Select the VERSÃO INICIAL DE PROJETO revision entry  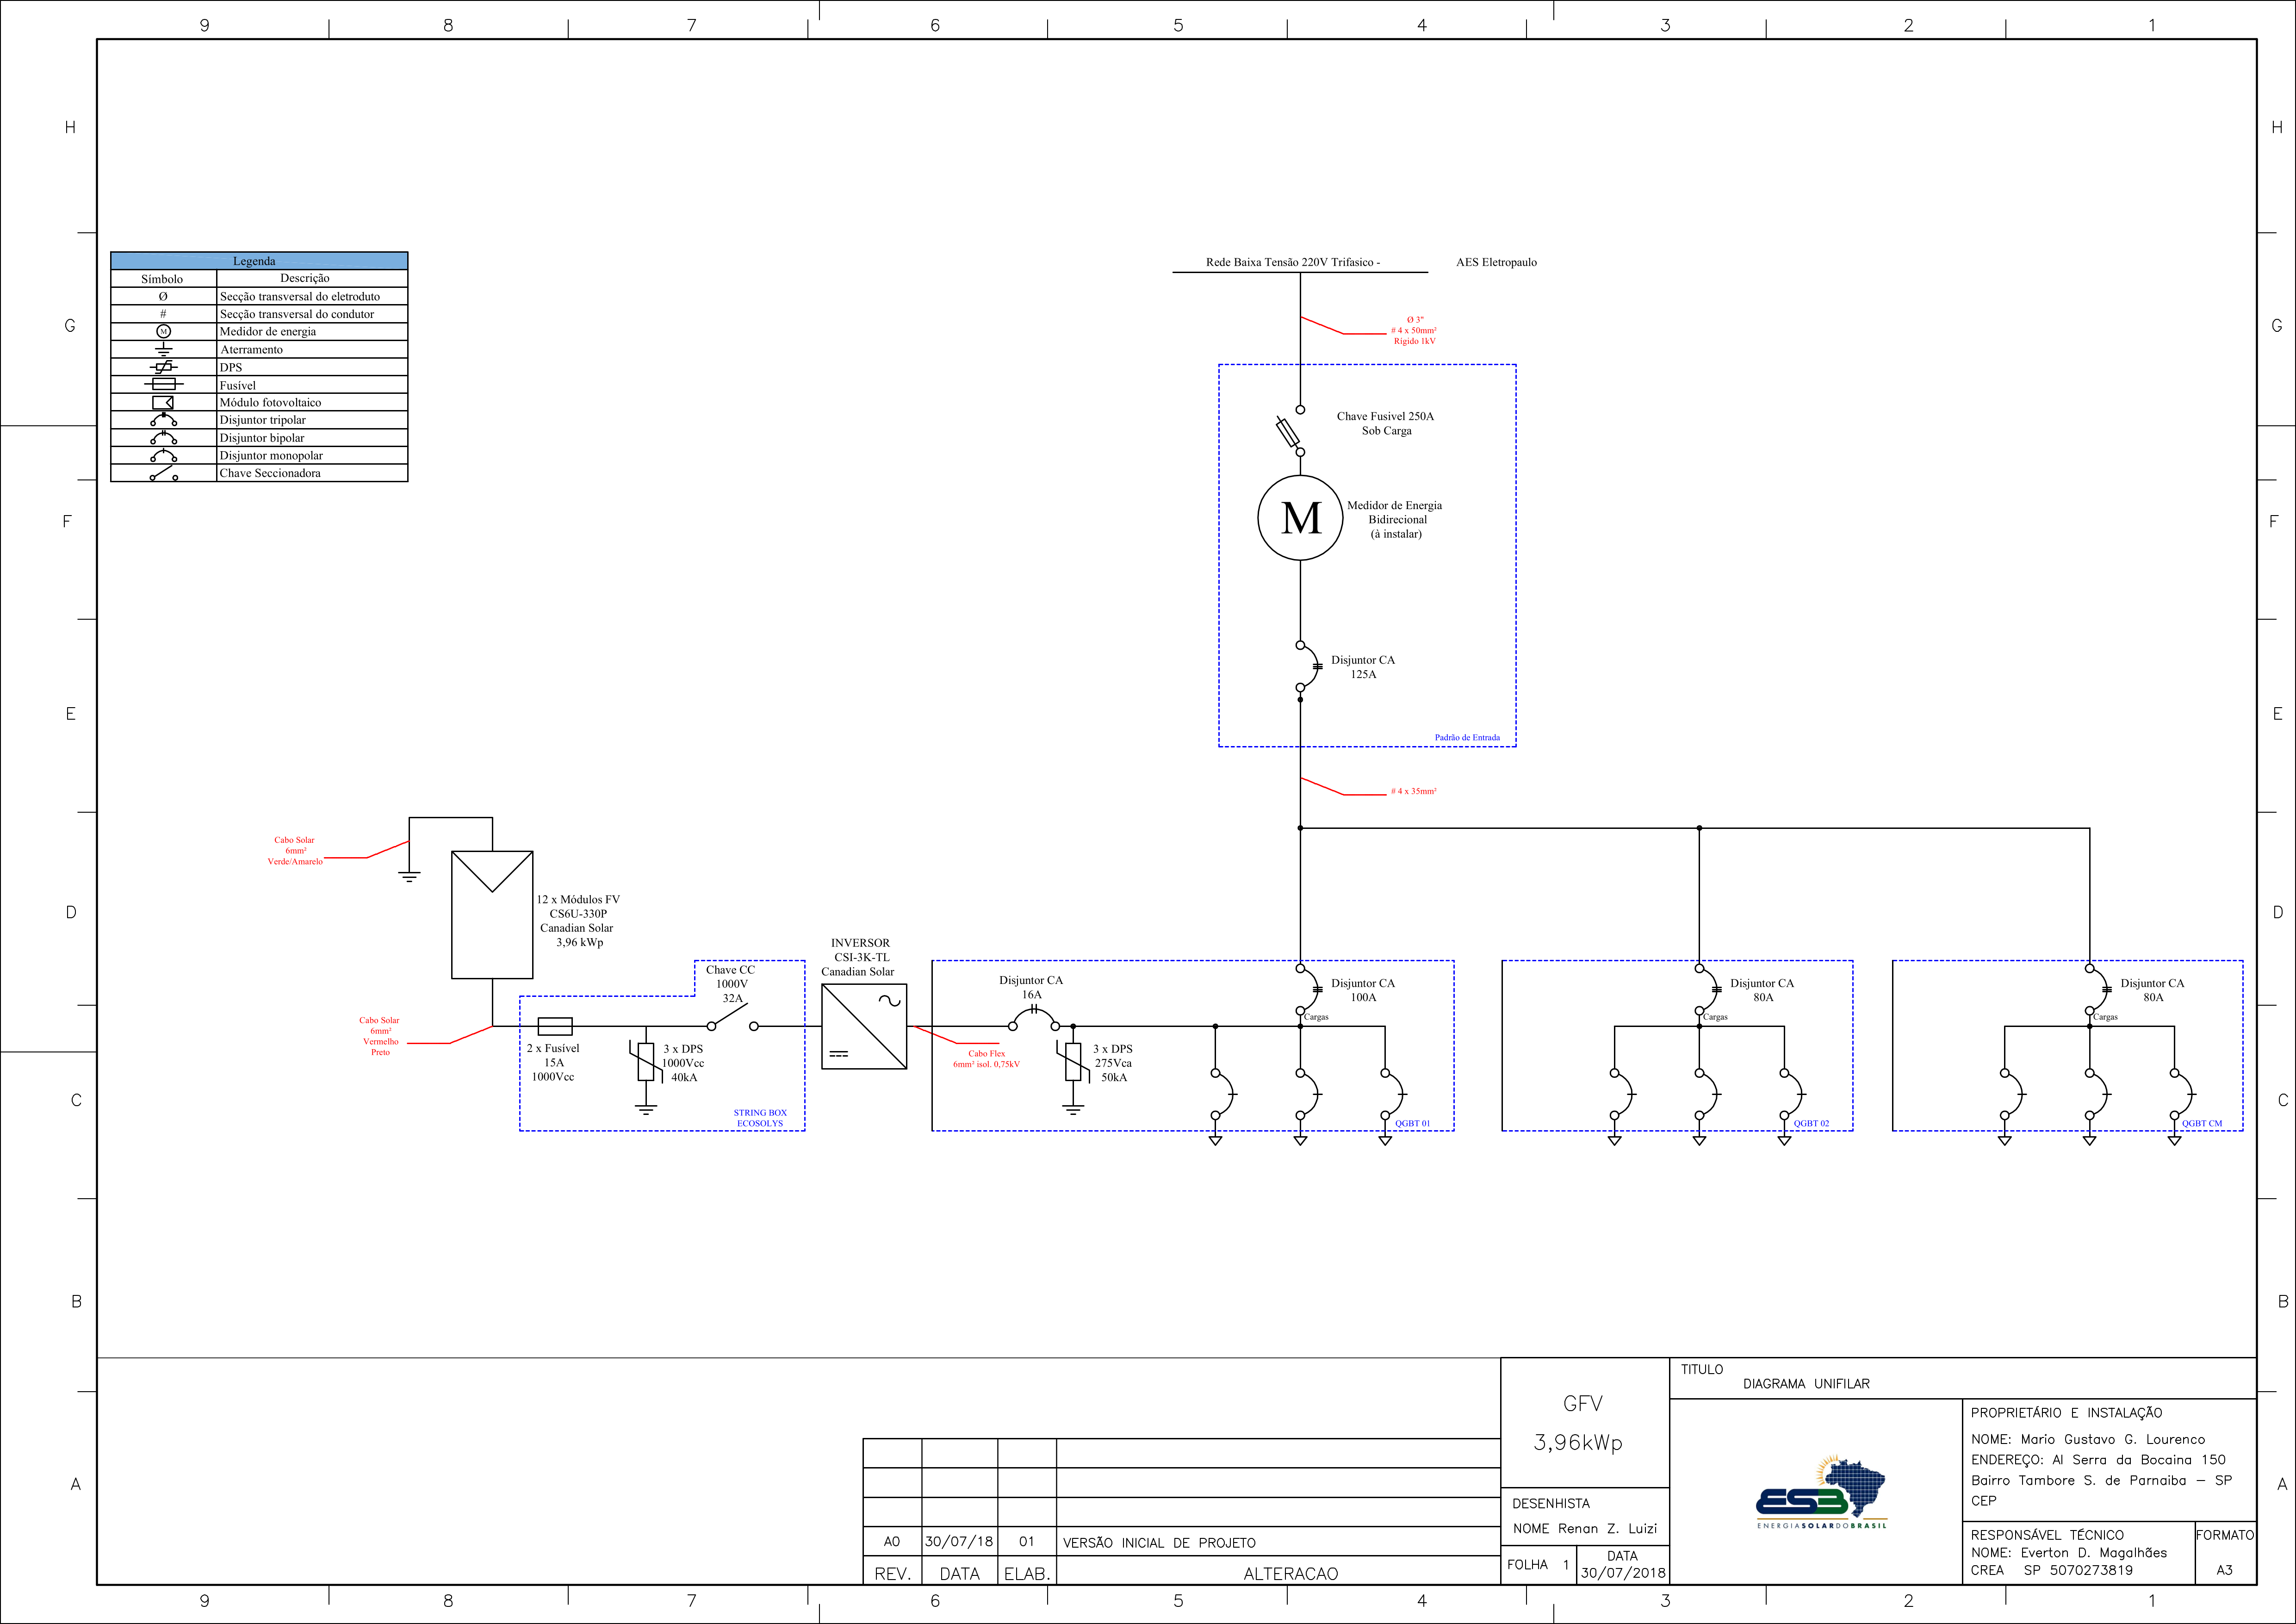[1158, 1543]
